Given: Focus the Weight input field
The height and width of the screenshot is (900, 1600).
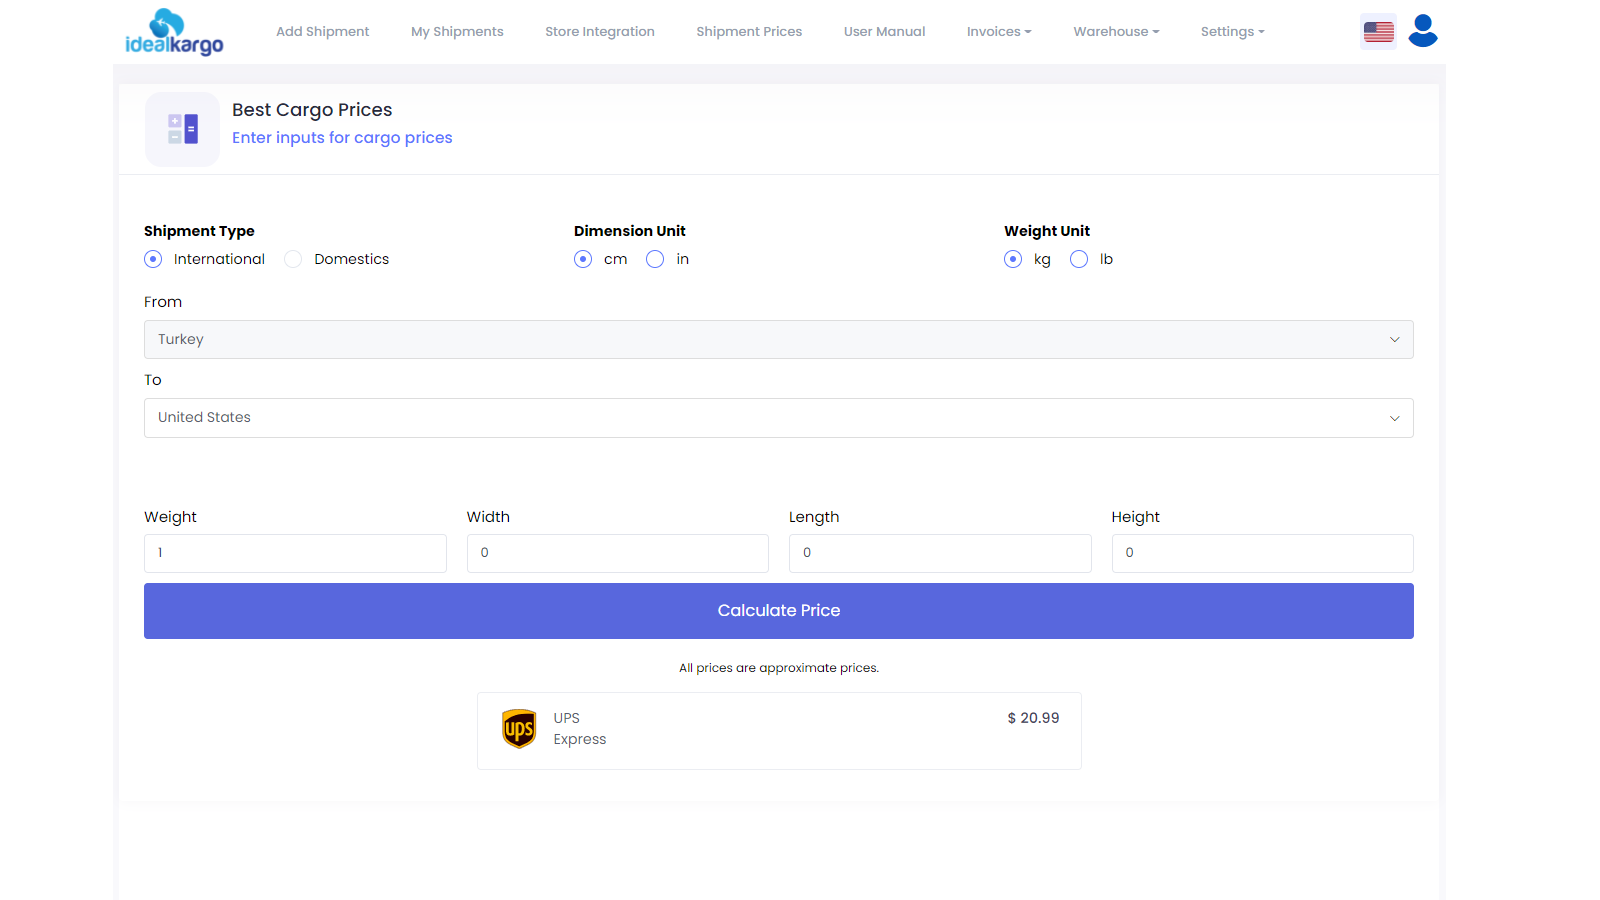Looking at the screenshot, I should coord(295,553).
